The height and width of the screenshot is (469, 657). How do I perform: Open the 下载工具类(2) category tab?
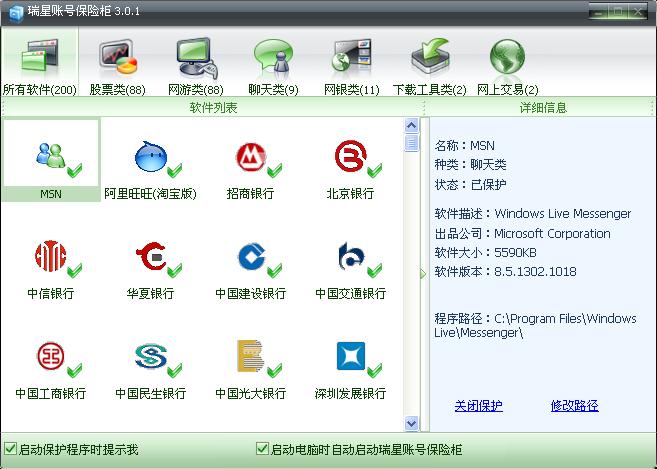point(429,66)
